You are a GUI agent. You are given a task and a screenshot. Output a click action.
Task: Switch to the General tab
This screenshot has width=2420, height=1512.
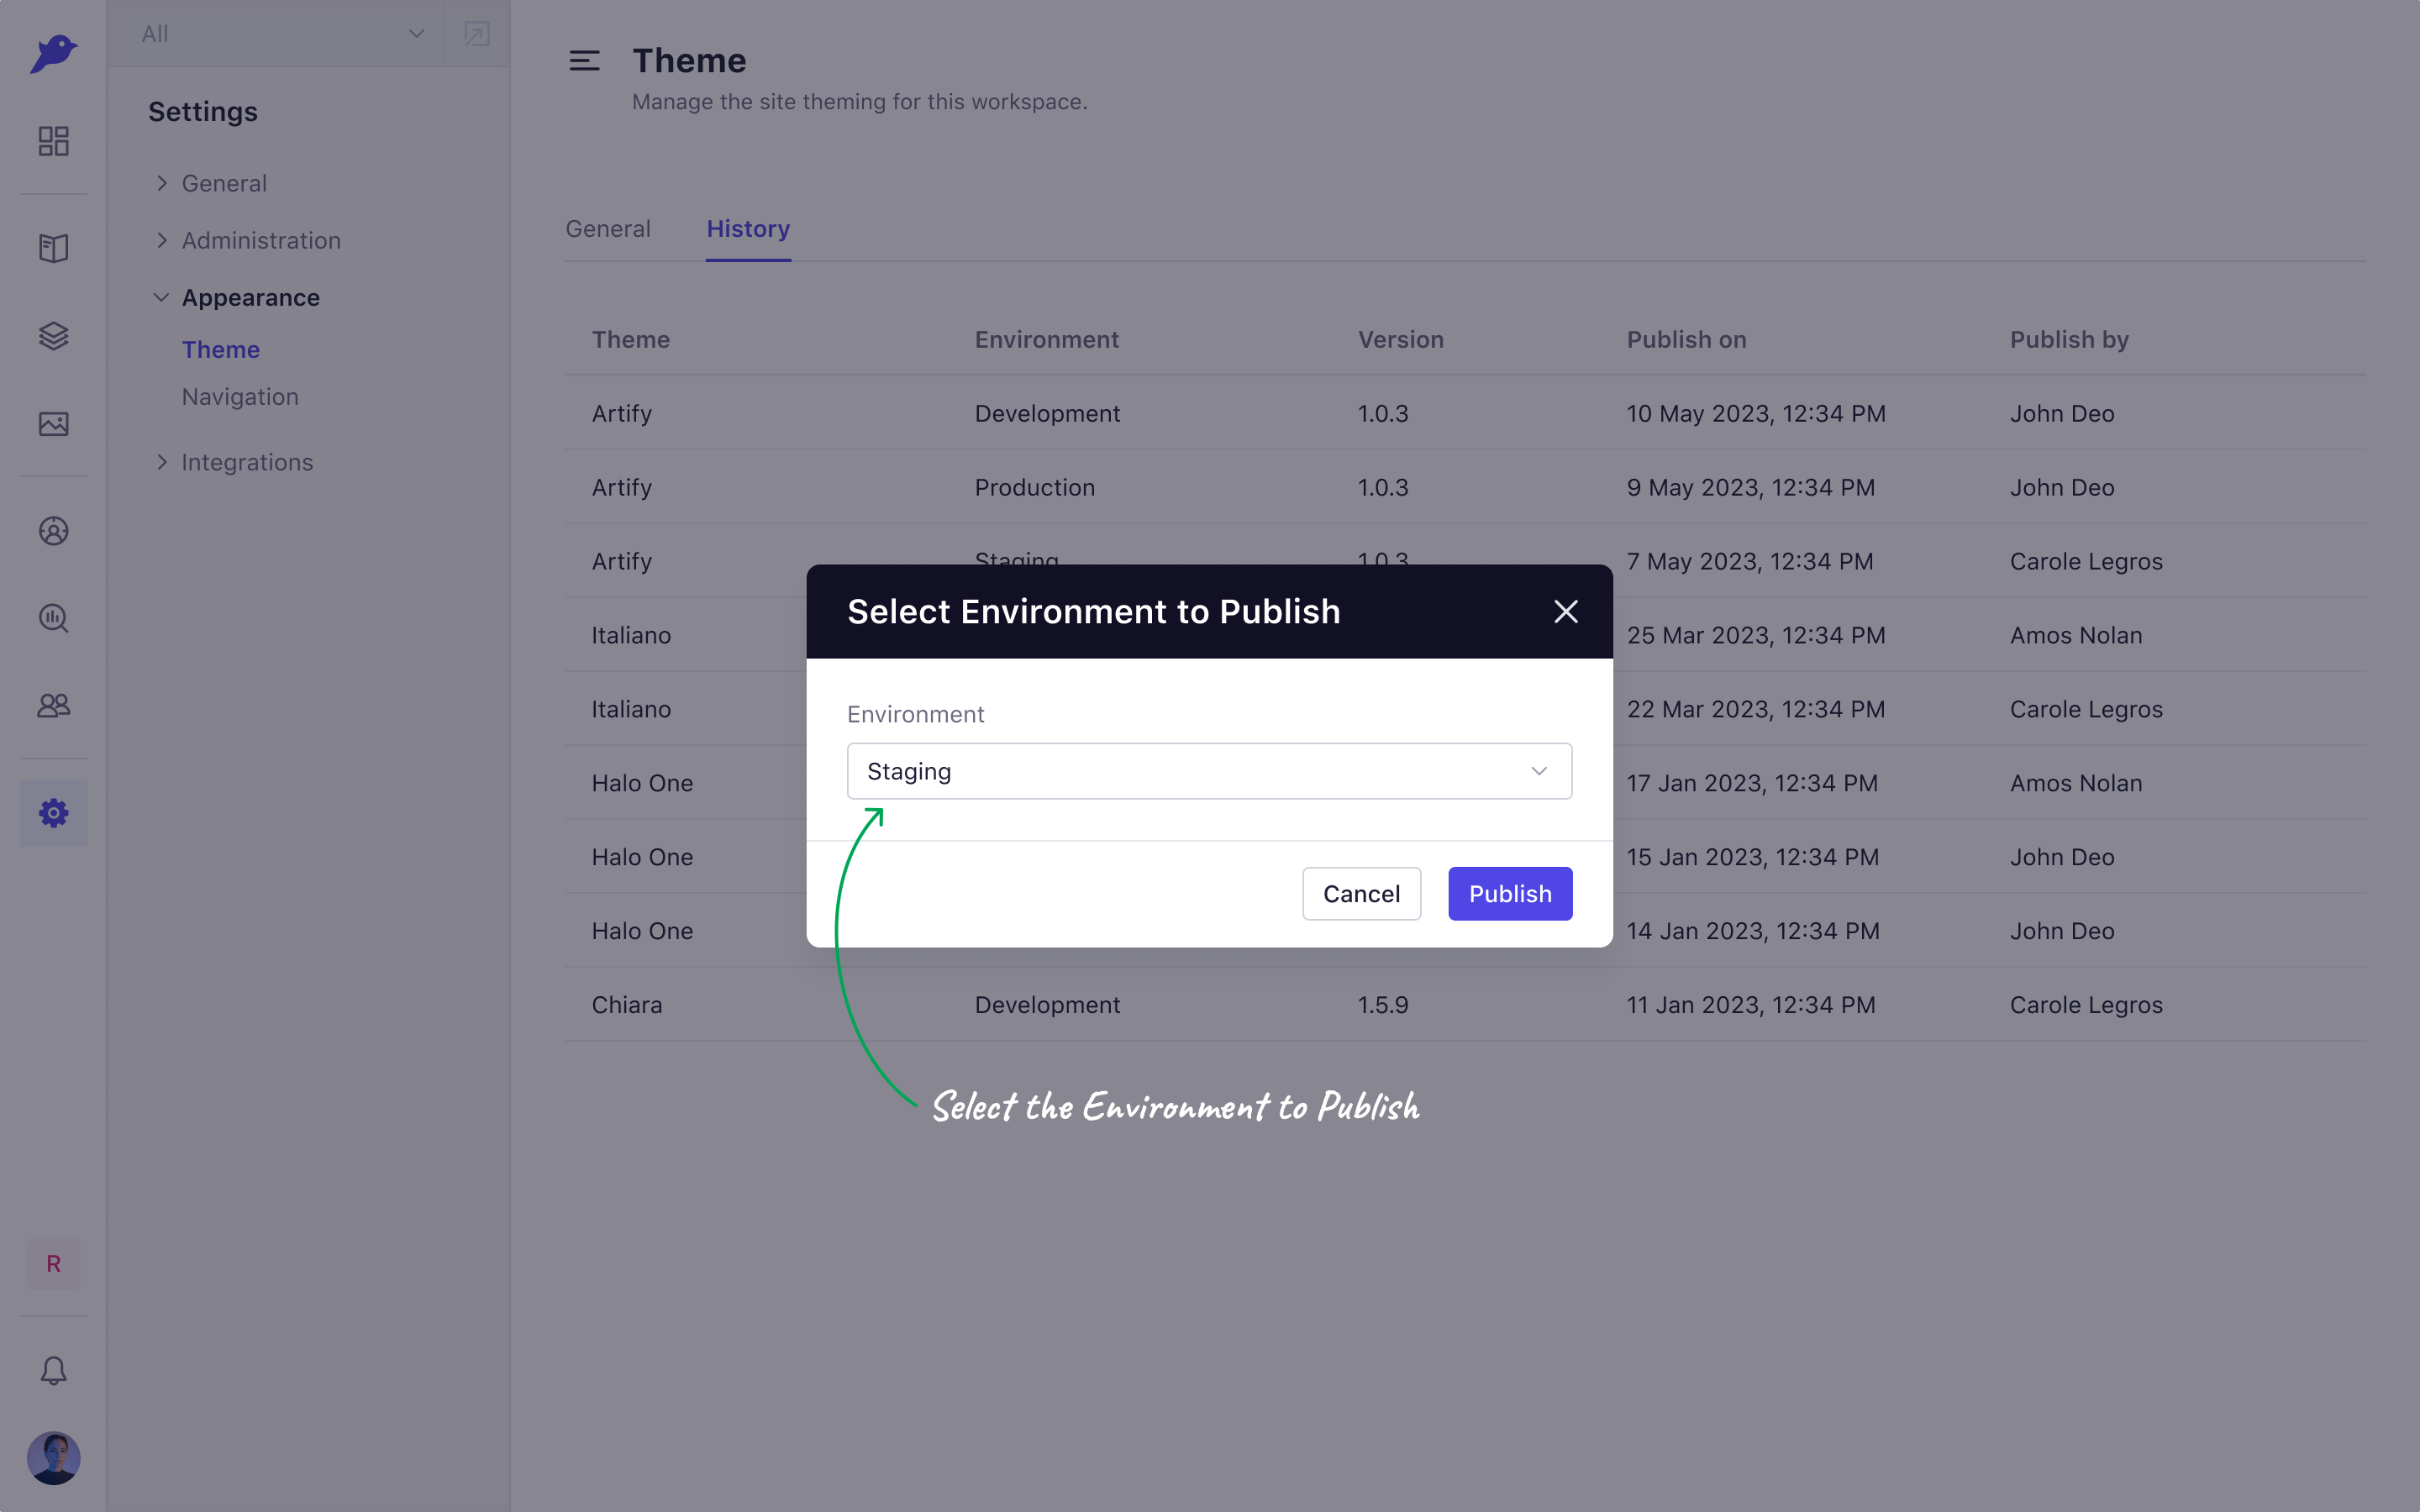pyautogui.click(x=608, y=228)
